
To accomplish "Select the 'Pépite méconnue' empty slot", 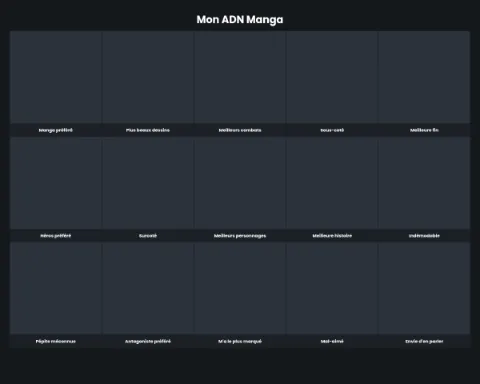I will (x=56, y=288).
